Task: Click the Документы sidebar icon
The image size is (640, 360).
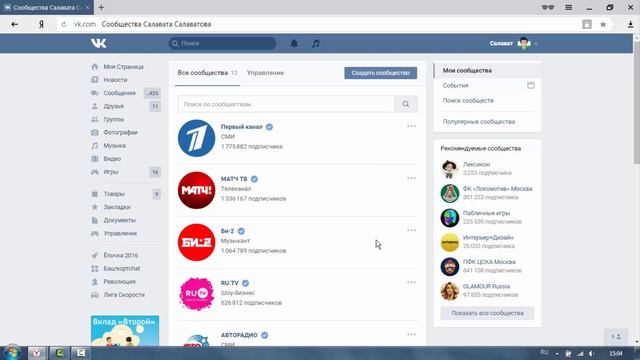Action: 95,220
